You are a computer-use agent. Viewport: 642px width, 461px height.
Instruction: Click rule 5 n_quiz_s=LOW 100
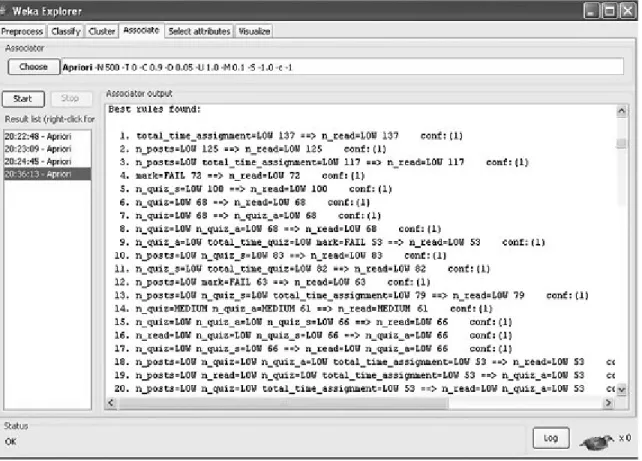click(256, 189)
